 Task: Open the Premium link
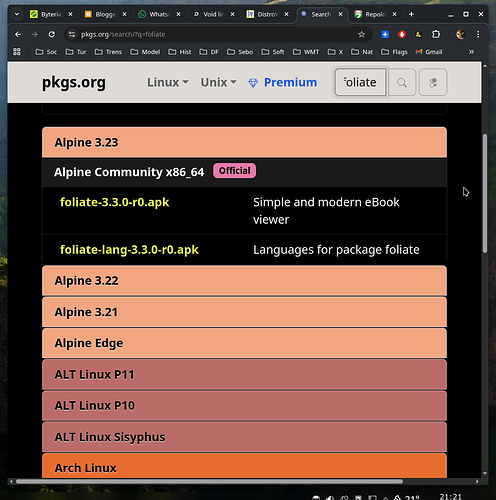283,82
